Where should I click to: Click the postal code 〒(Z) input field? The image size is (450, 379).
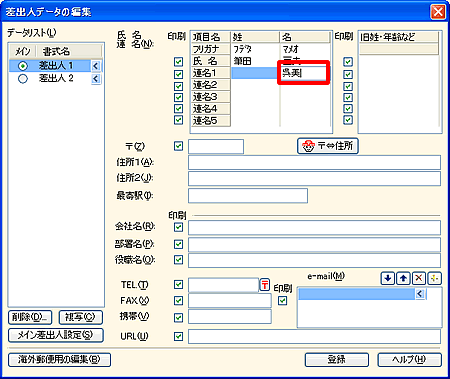tap(216, 146)
